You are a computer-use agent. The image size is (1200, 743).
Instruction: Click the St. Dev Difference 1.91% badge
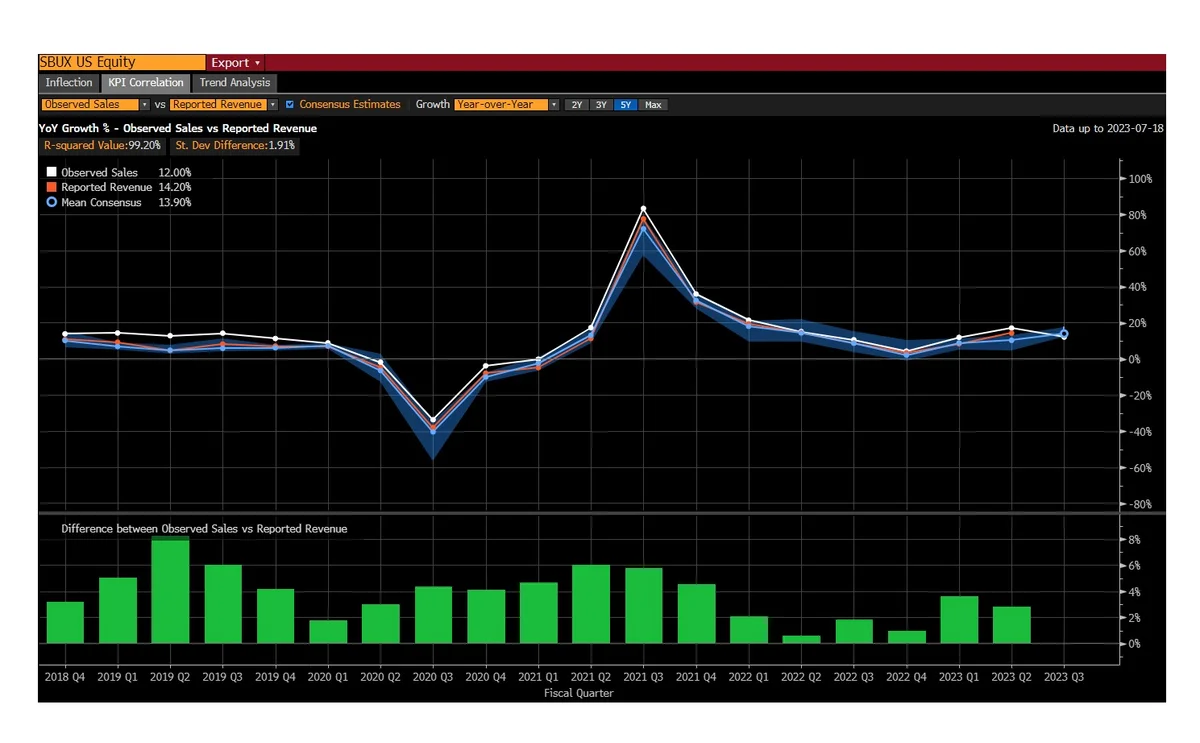233,145
